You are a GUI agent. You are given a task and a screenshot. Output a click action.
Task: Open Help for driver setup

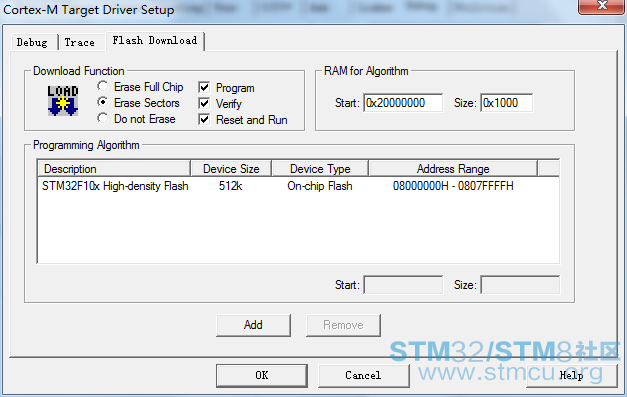pos(571,375)
